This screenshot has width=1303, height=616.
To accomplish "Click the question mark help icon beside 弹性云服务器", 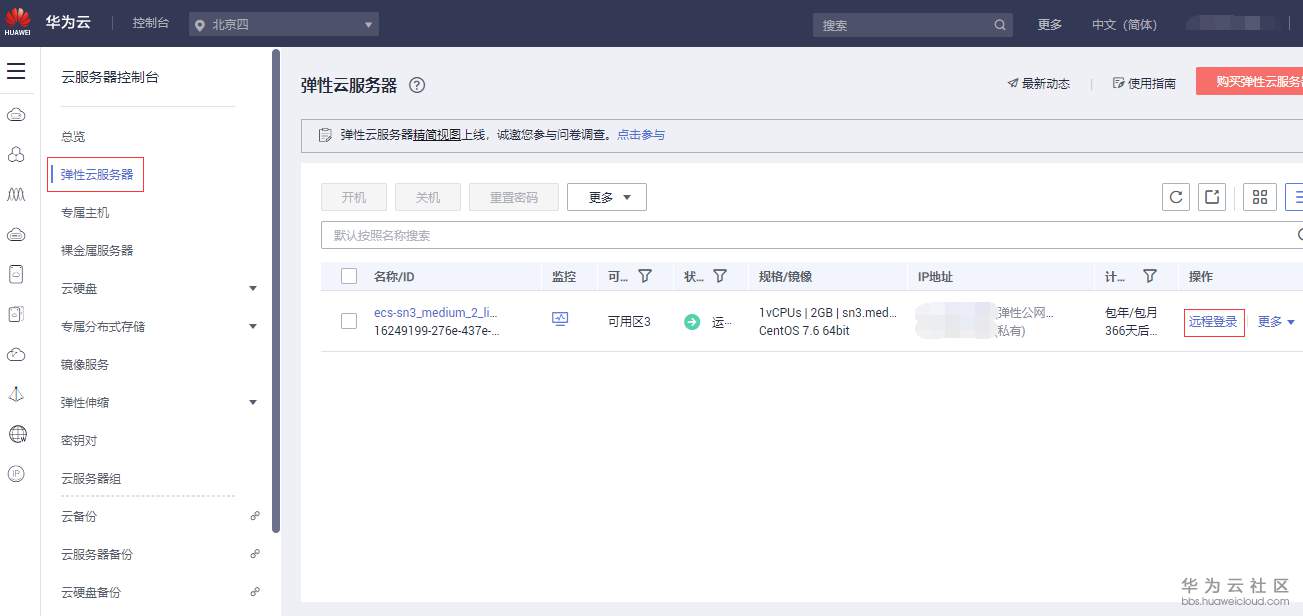I will [x=418, y=85].
